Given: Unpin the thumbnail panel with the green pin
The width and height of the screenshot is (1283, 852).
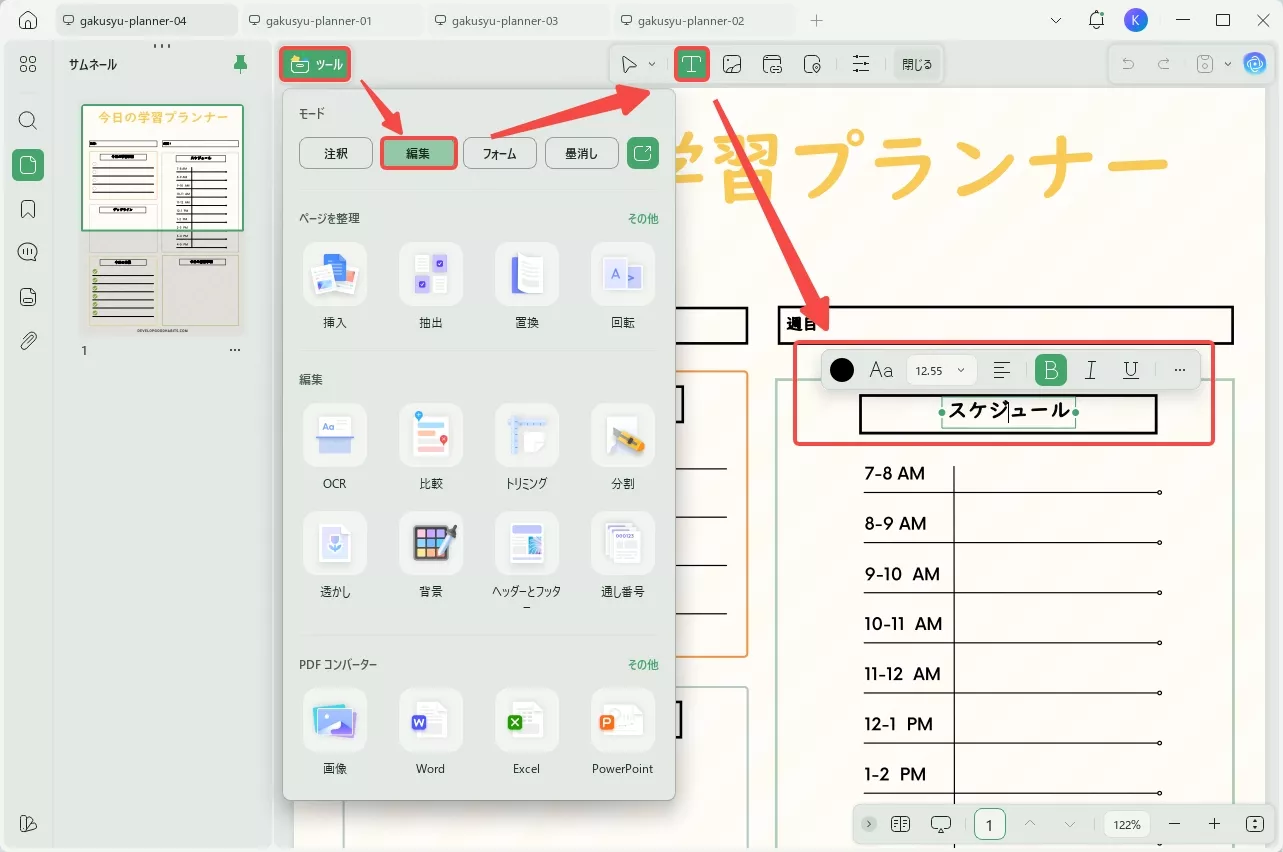Looking at the screenshot, I should (x=239, y=63).
